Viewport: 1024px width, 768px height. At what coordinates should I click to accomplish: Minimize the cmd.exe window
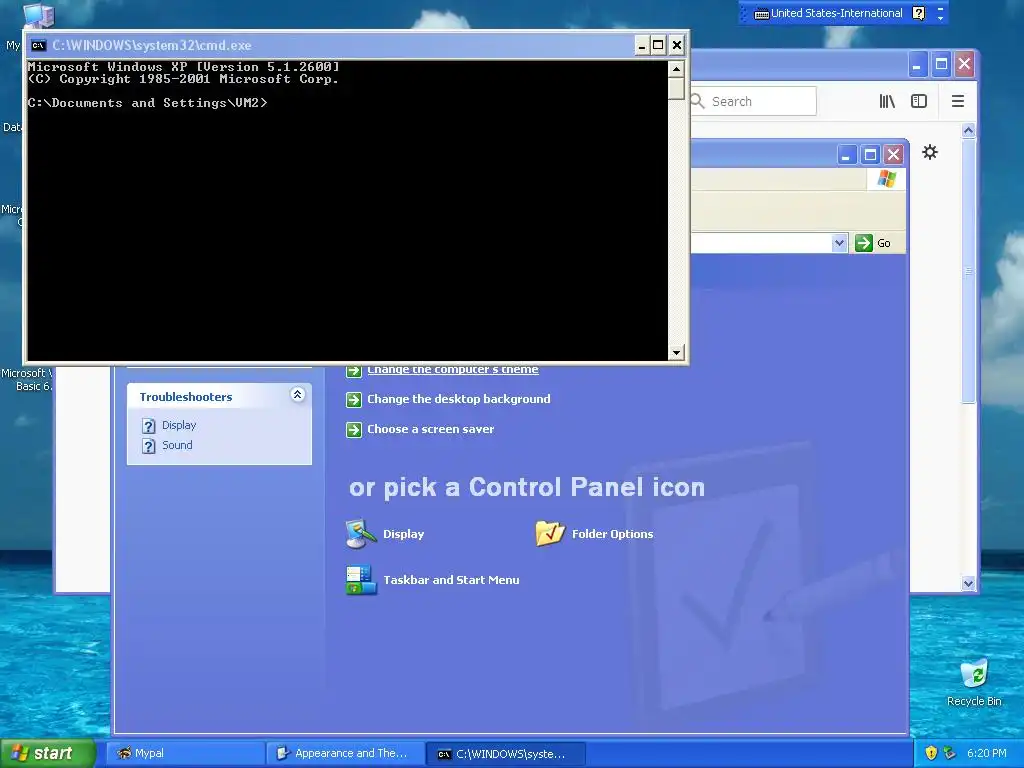[x=642, y=45]
